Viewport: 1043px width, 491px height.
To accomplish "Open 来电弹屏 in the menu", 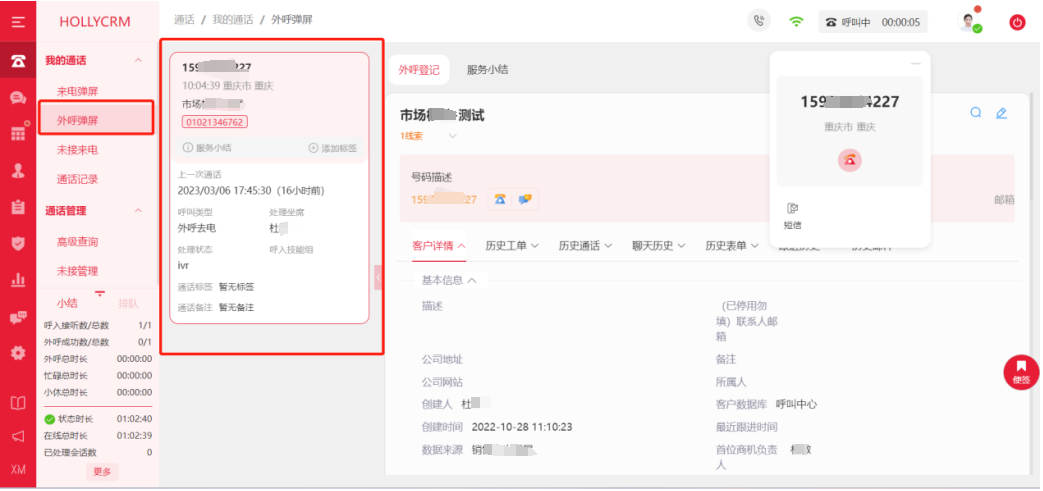I will 77,92.
